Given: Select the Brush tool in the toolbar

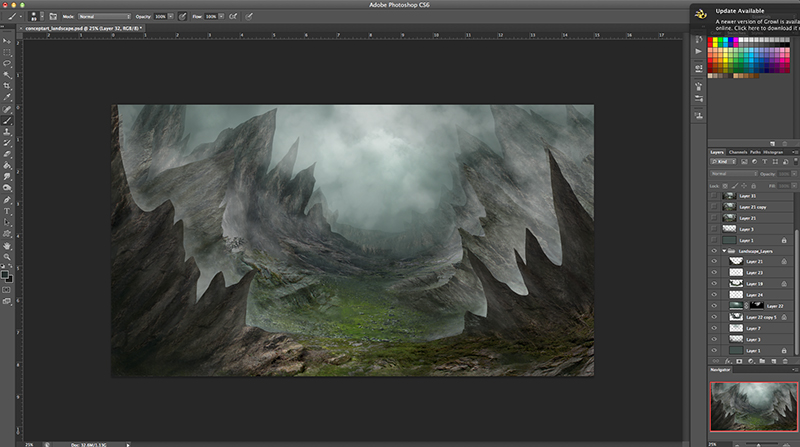Looking at the screenshot, I should [x=7, y=120].
